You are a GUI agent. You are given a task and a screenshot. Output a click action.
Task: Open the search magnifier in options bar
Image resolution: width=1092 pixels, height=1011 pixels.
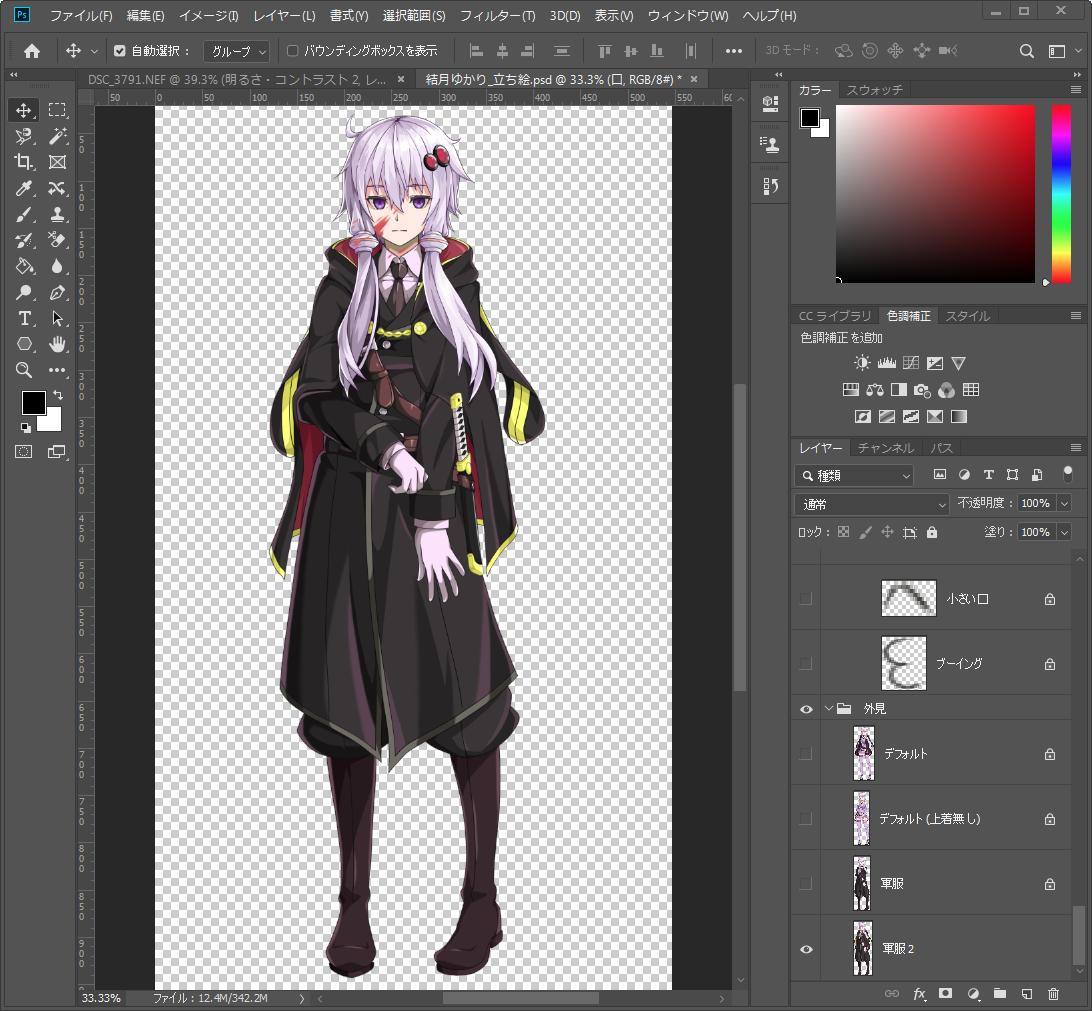(1026, 51)
